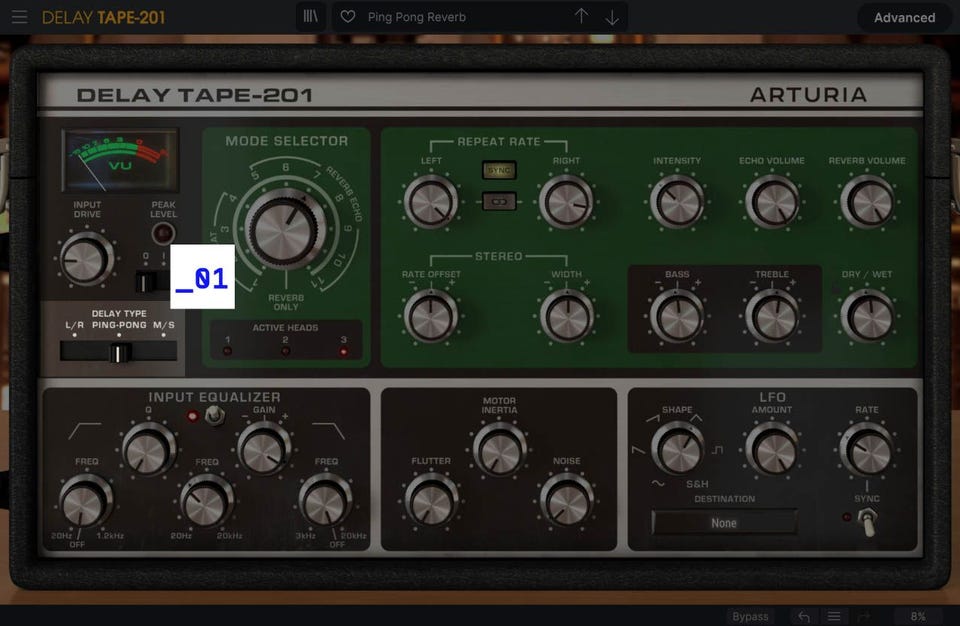Load the next preset with the down arrow

point(612,18)
